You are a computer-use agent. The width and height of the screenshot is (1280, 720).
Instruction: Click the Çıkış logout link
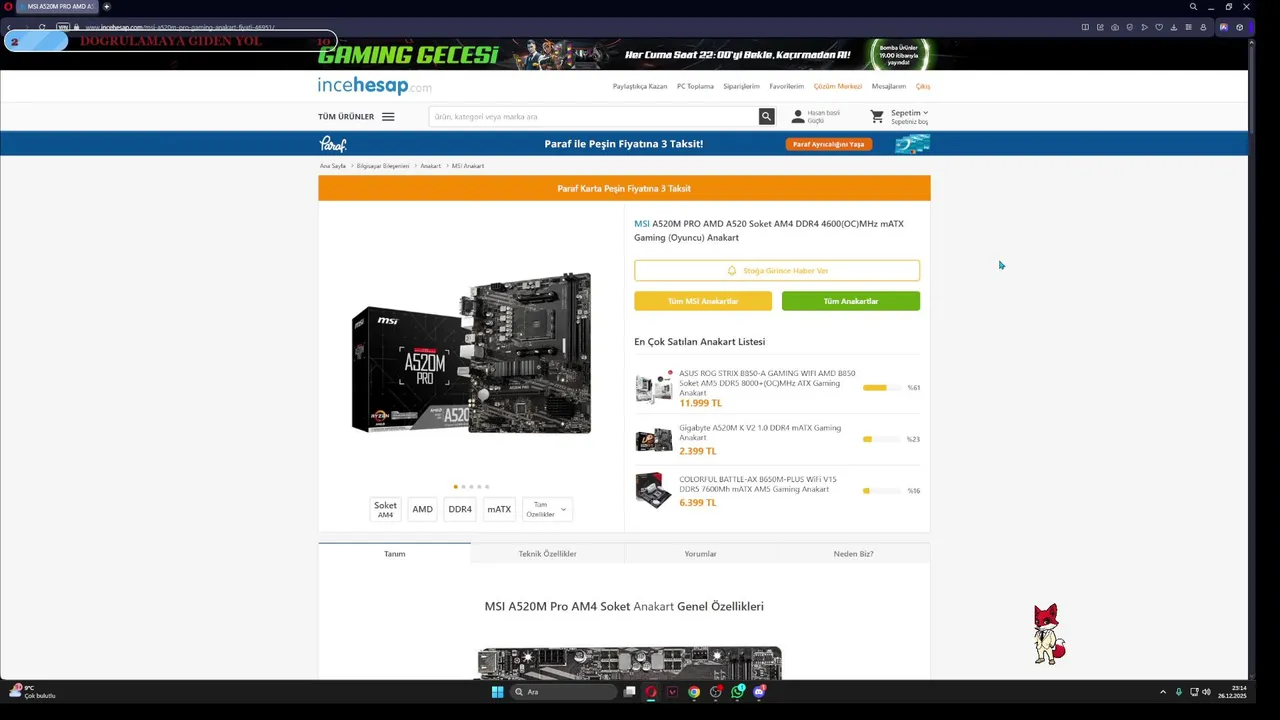[923, 86]
